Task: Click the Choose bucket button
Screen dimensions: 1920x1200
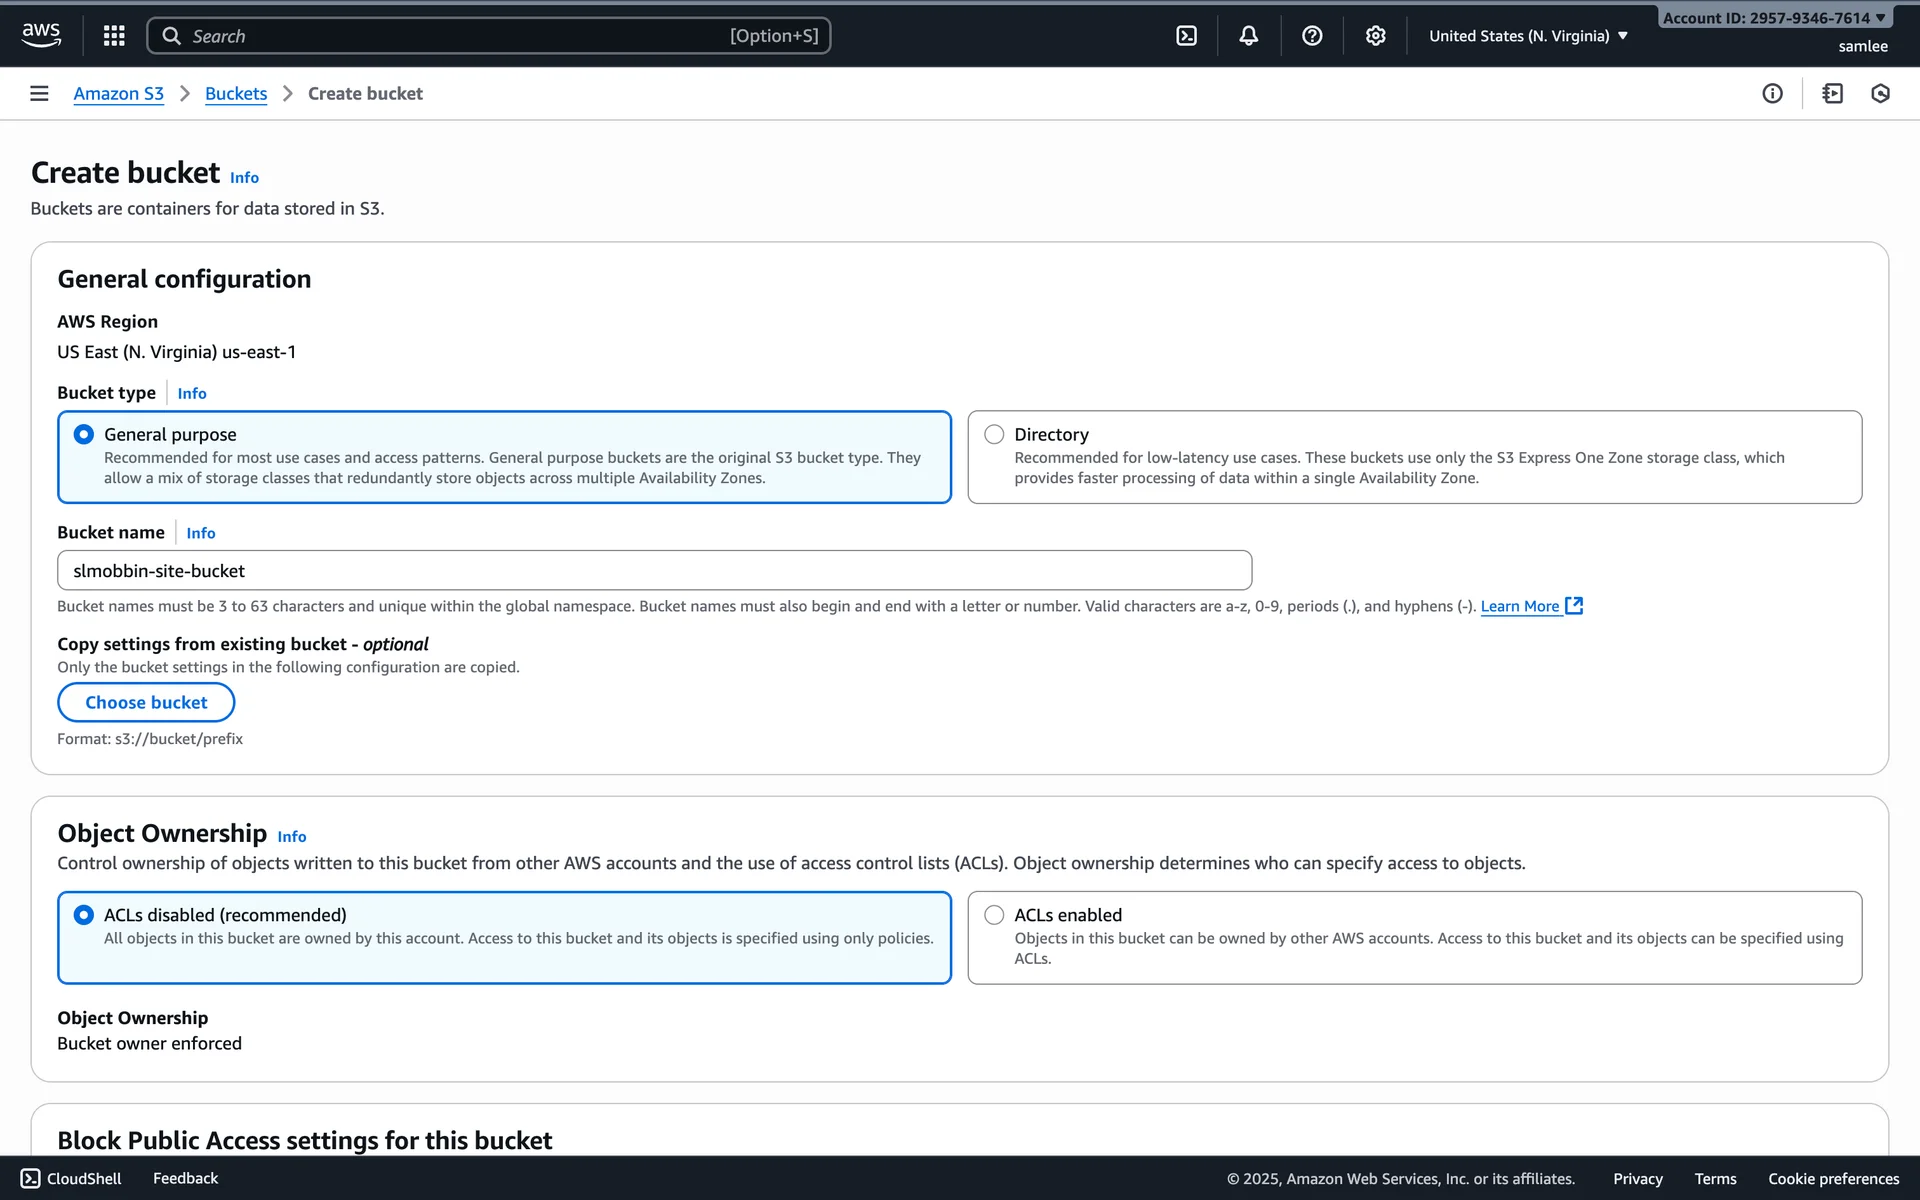Action: [146, 702]
